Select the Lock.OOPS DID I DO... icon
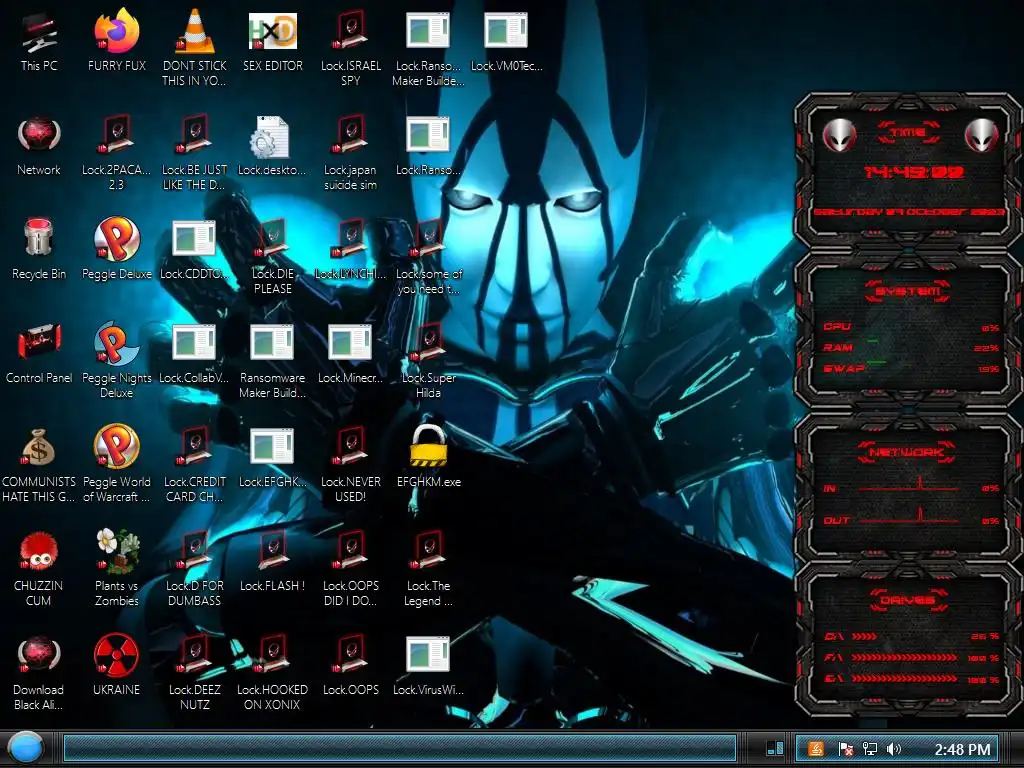Viewport: 1024px width, 768px height. point(350,550)
